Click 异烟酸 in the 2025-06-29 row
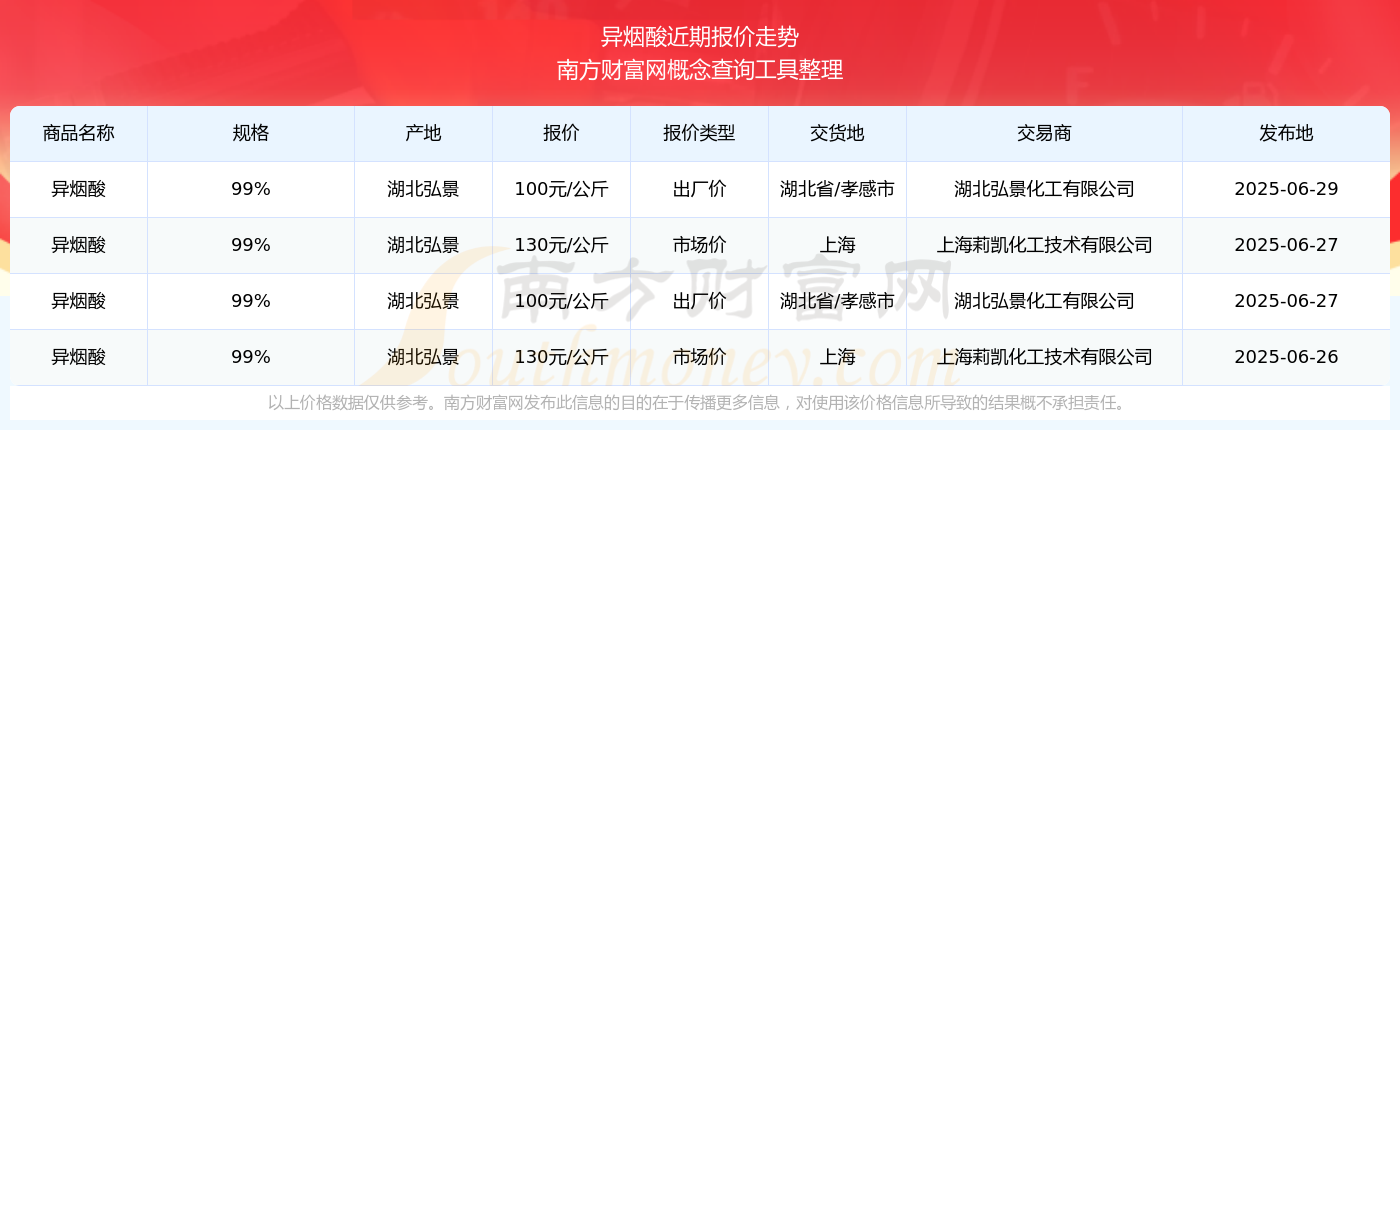The image size is (1400, 1205). (79, 190)
